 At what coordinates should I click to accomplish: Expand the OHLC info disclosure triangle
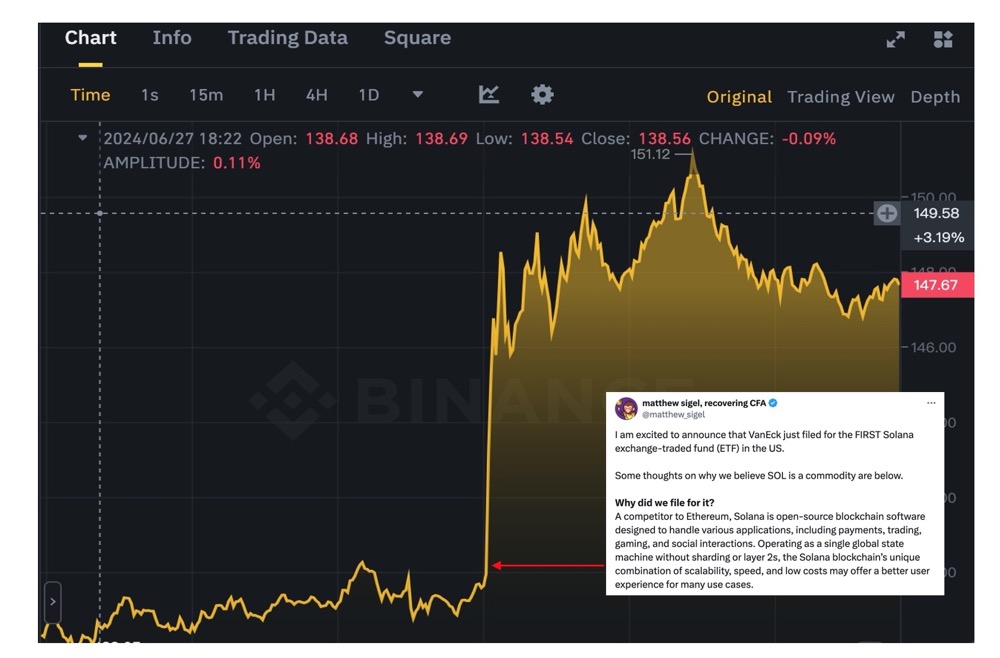[x=83, y=138]
